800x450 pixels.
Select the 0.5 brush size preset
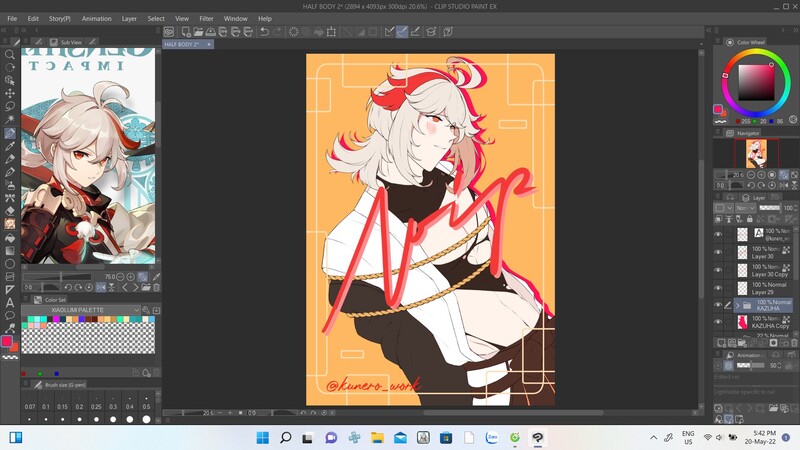(146, 402)
